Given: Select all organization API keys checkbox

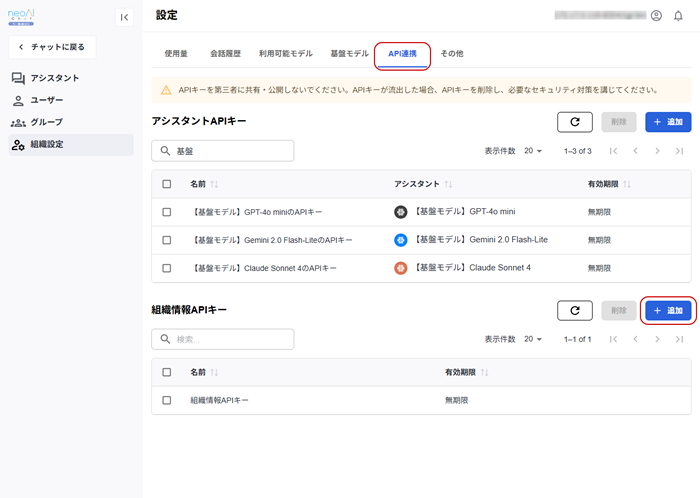Looking at the screenshot, I should click(167, 372).
